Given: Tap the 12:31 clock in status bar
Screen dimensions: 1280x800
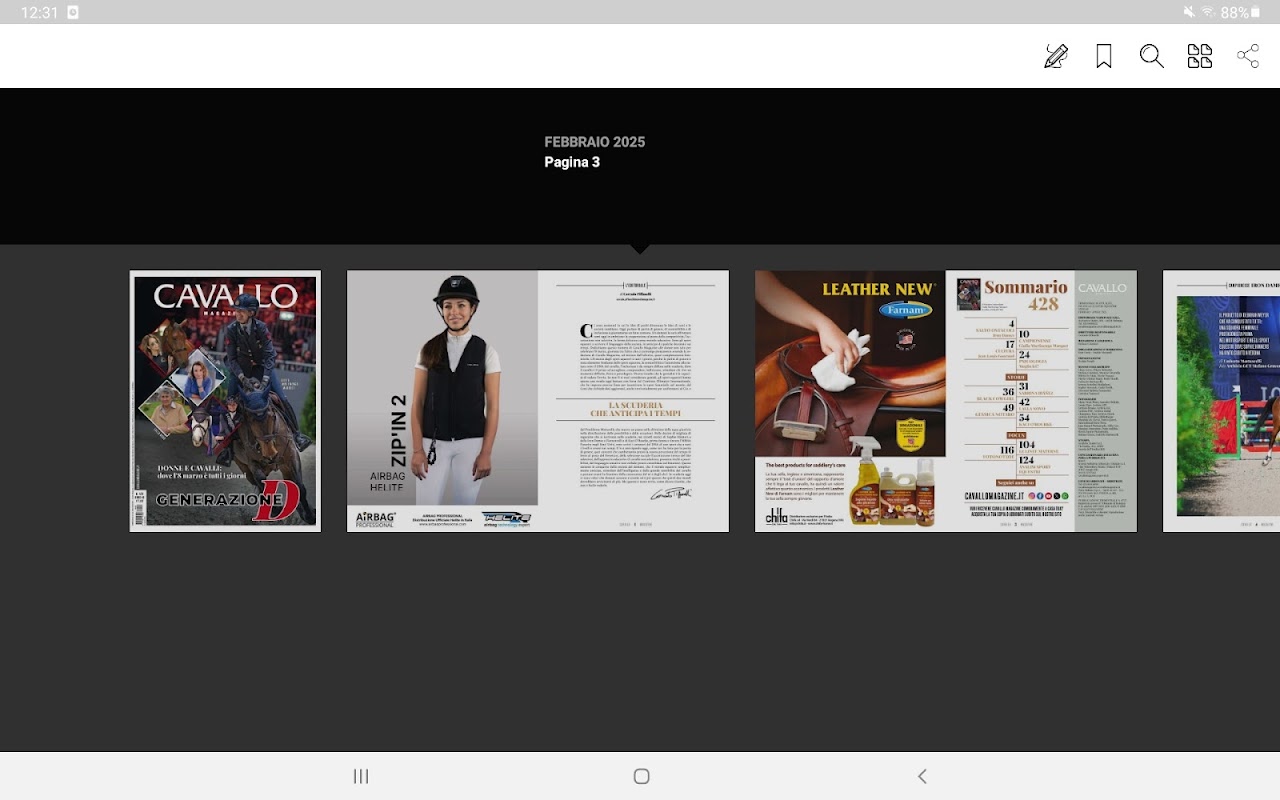Looking at the screenshot, I should click(39, 12).
